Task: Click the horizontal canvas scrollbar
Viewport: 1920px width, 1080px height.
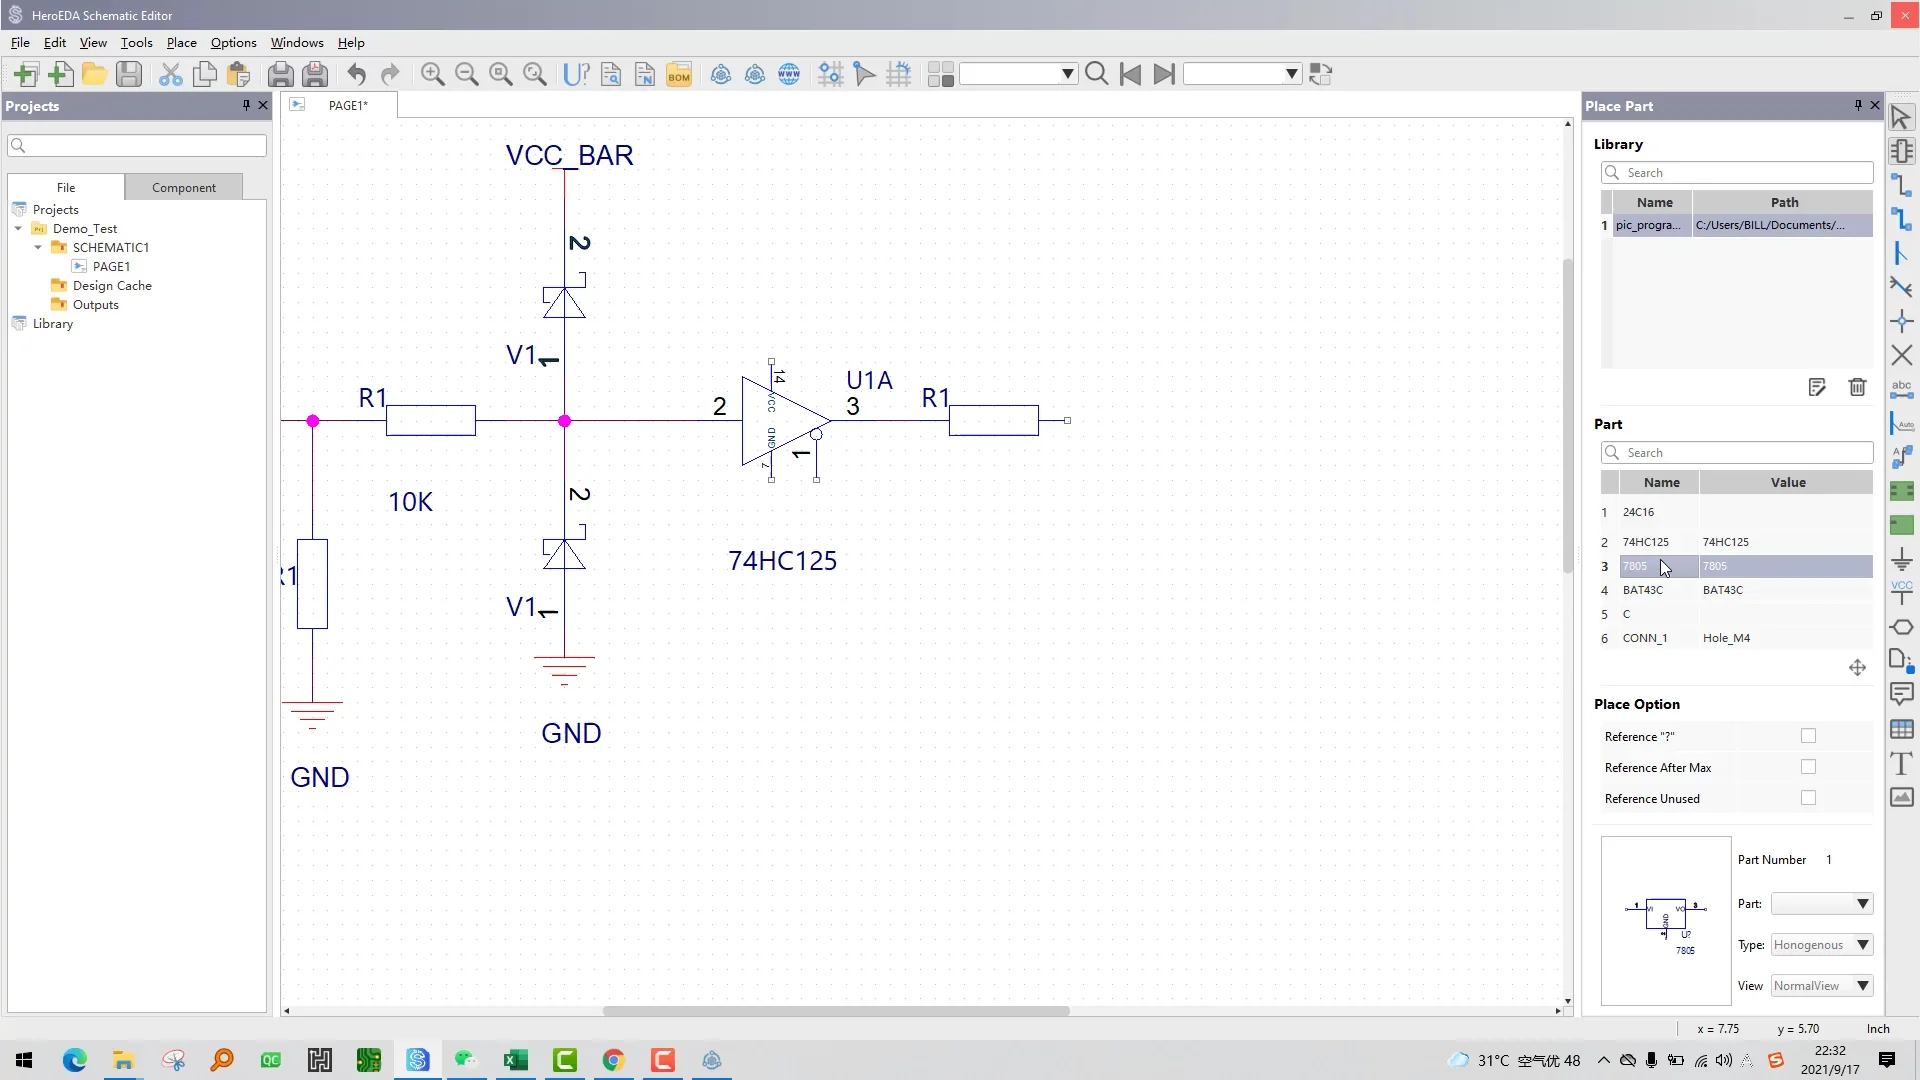Action: point(835,1011)
